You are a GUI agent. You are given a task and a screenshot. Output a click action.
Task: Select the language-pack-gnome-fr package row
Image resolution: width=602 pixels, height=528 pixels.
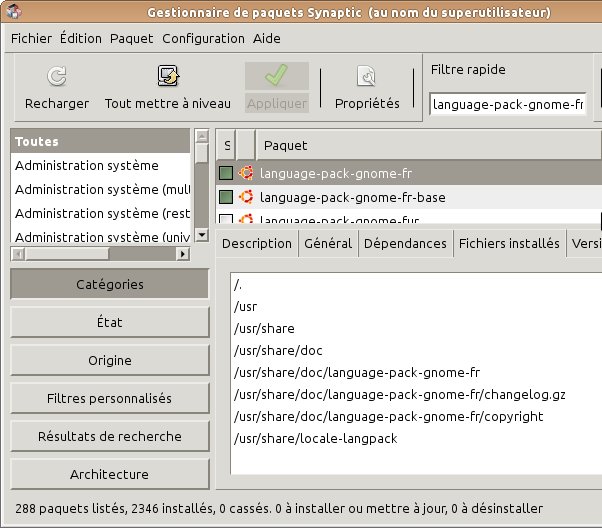pyautogui.click(x=409, y=173)
